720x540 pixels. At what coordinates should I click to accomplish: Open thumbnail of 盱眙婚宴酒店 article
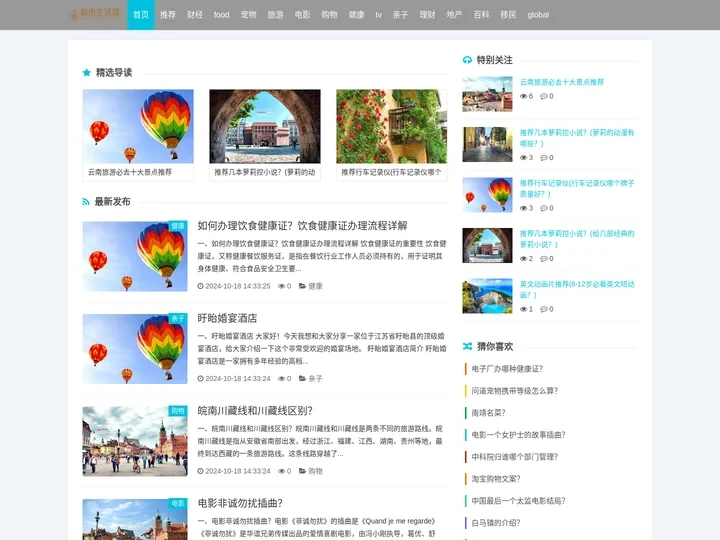coord(135,349)
